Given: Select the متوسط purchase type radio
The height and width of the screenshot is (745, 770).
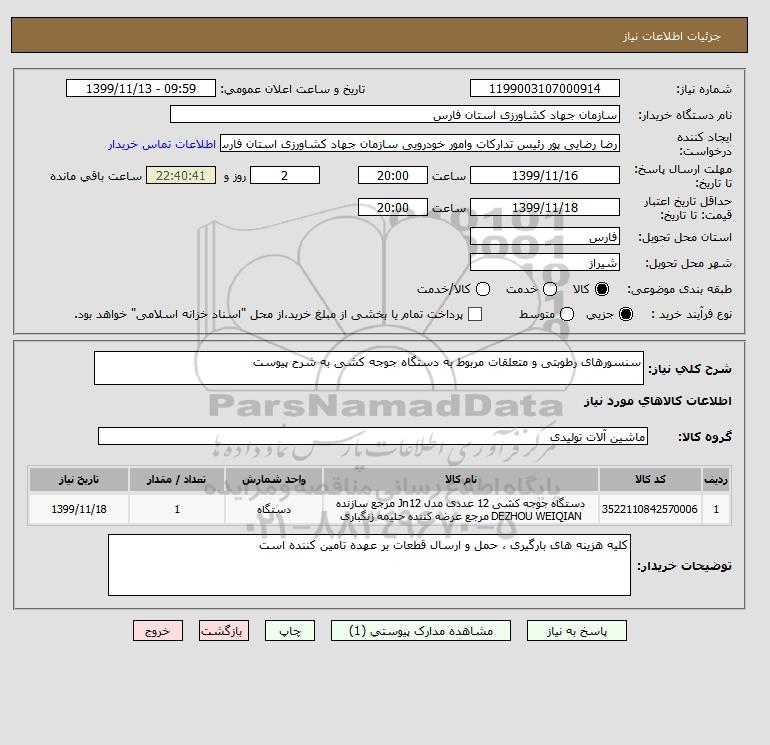Looking at the screenshot, I should [567, 314].
